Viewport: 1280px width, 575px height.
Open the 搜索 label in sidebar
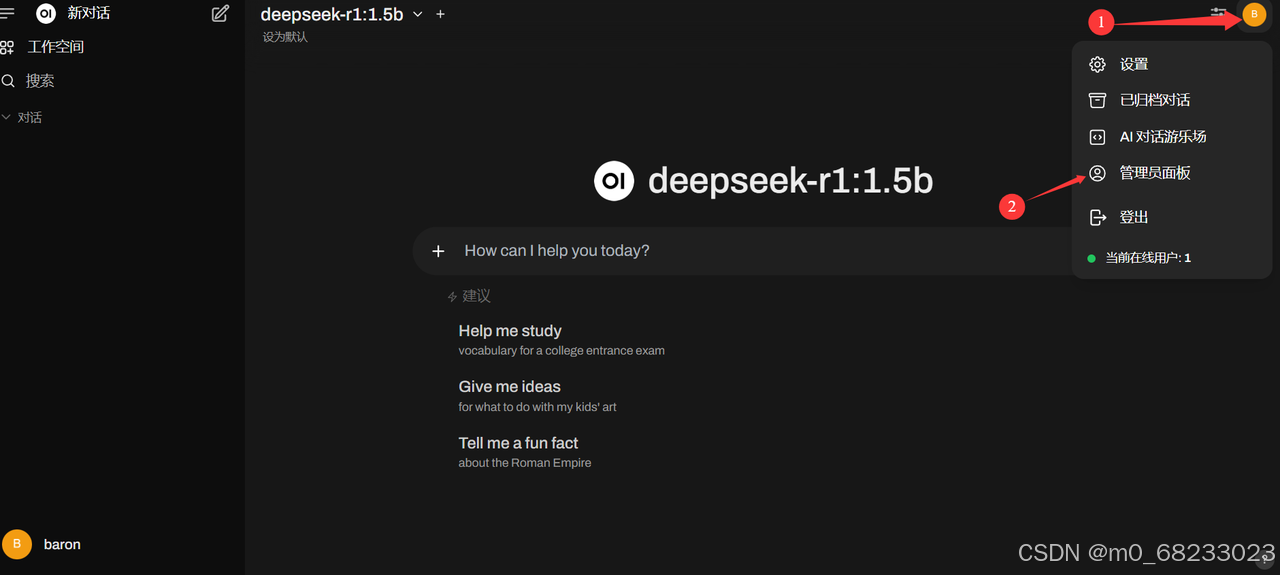pos(40,81)
